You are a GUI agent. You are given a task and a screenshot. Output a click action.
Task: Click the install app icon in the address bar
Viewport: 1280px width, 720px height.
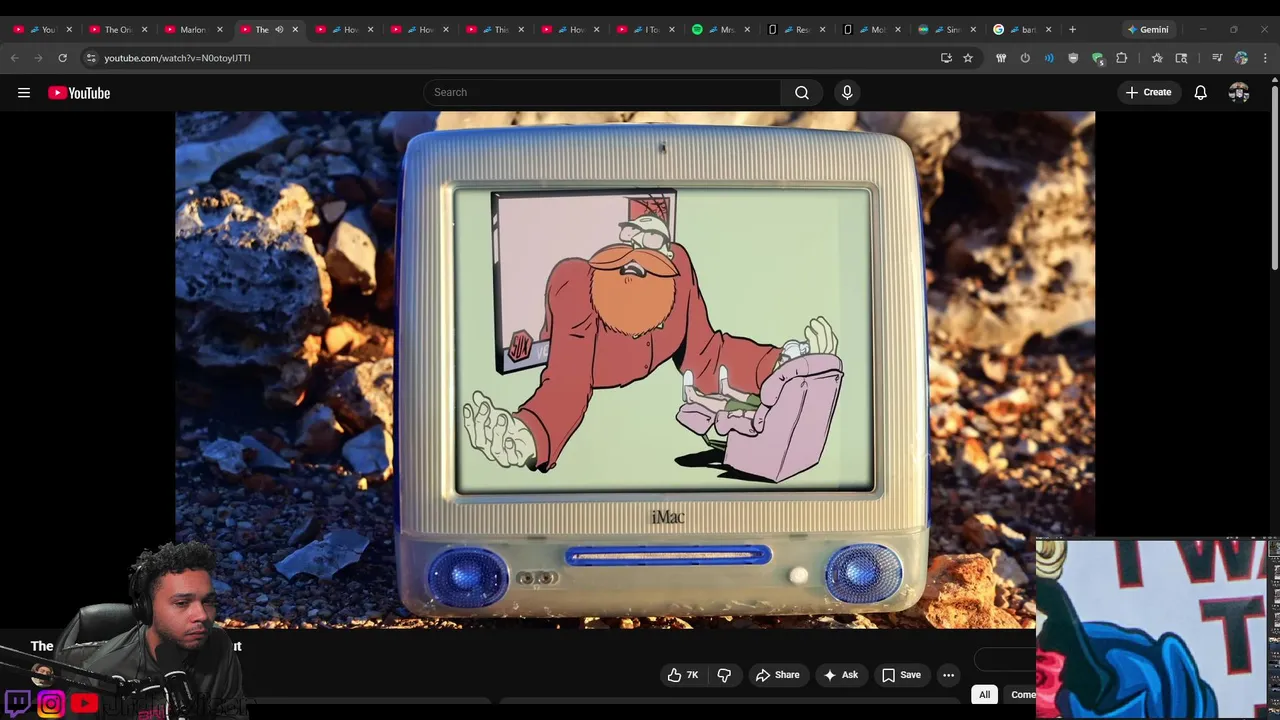(946, 58)
